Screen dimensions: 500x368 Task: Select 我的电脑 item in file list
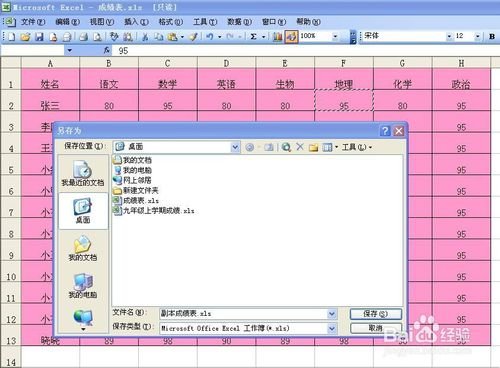(x=132, y=170)
